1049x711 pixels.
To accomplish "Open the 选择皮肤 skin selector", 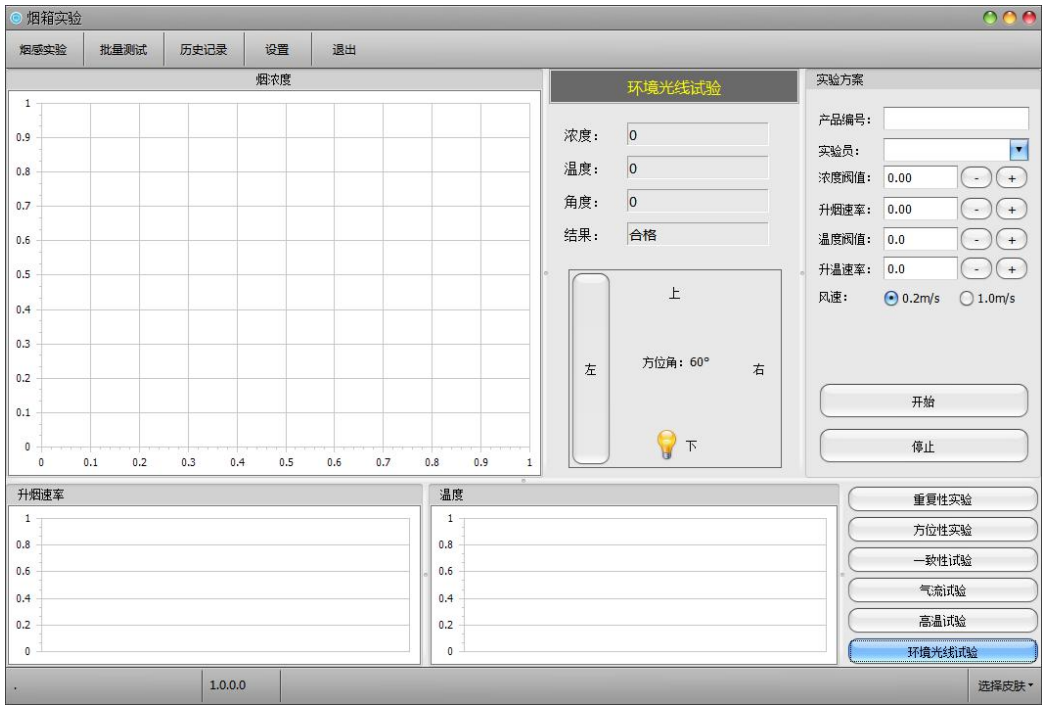I will (x=1005, y=686).
